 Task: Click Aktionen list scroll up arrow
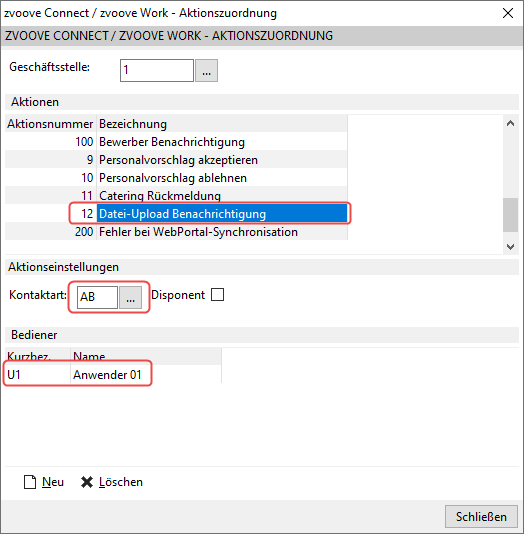pos(510,123)
